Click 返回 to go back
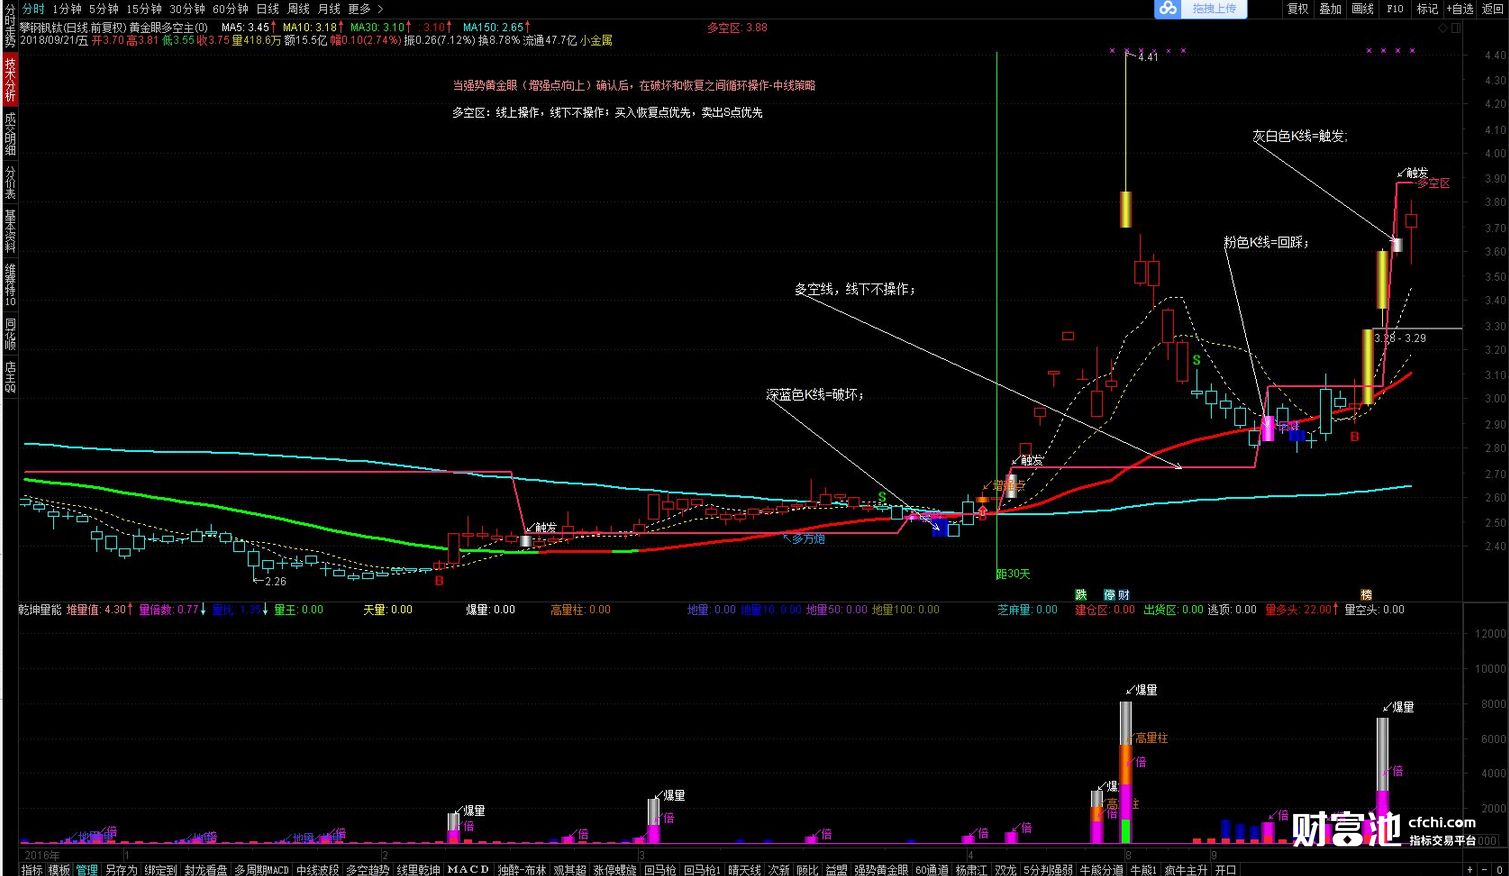This screenshot has height=876, width=1509. (1492, 8)
